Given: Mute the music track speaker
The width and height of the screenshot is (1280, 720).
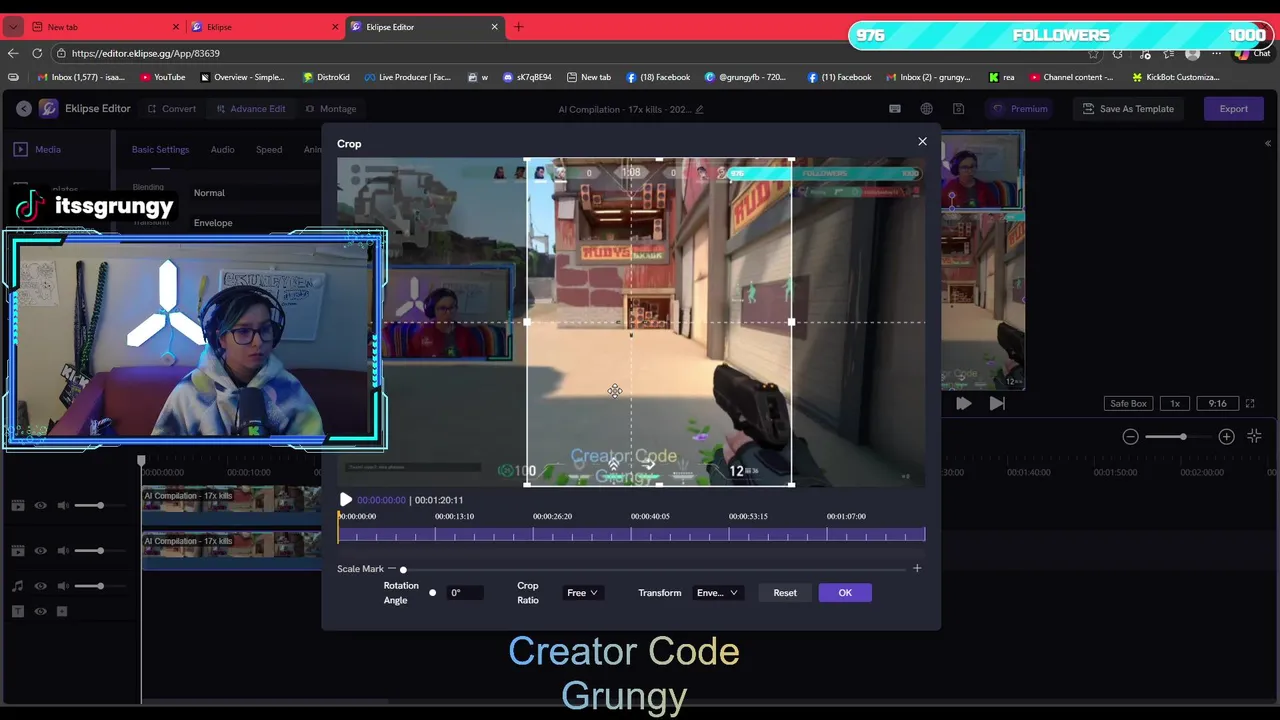Looking at the screenshot, I should coord(63,586).
